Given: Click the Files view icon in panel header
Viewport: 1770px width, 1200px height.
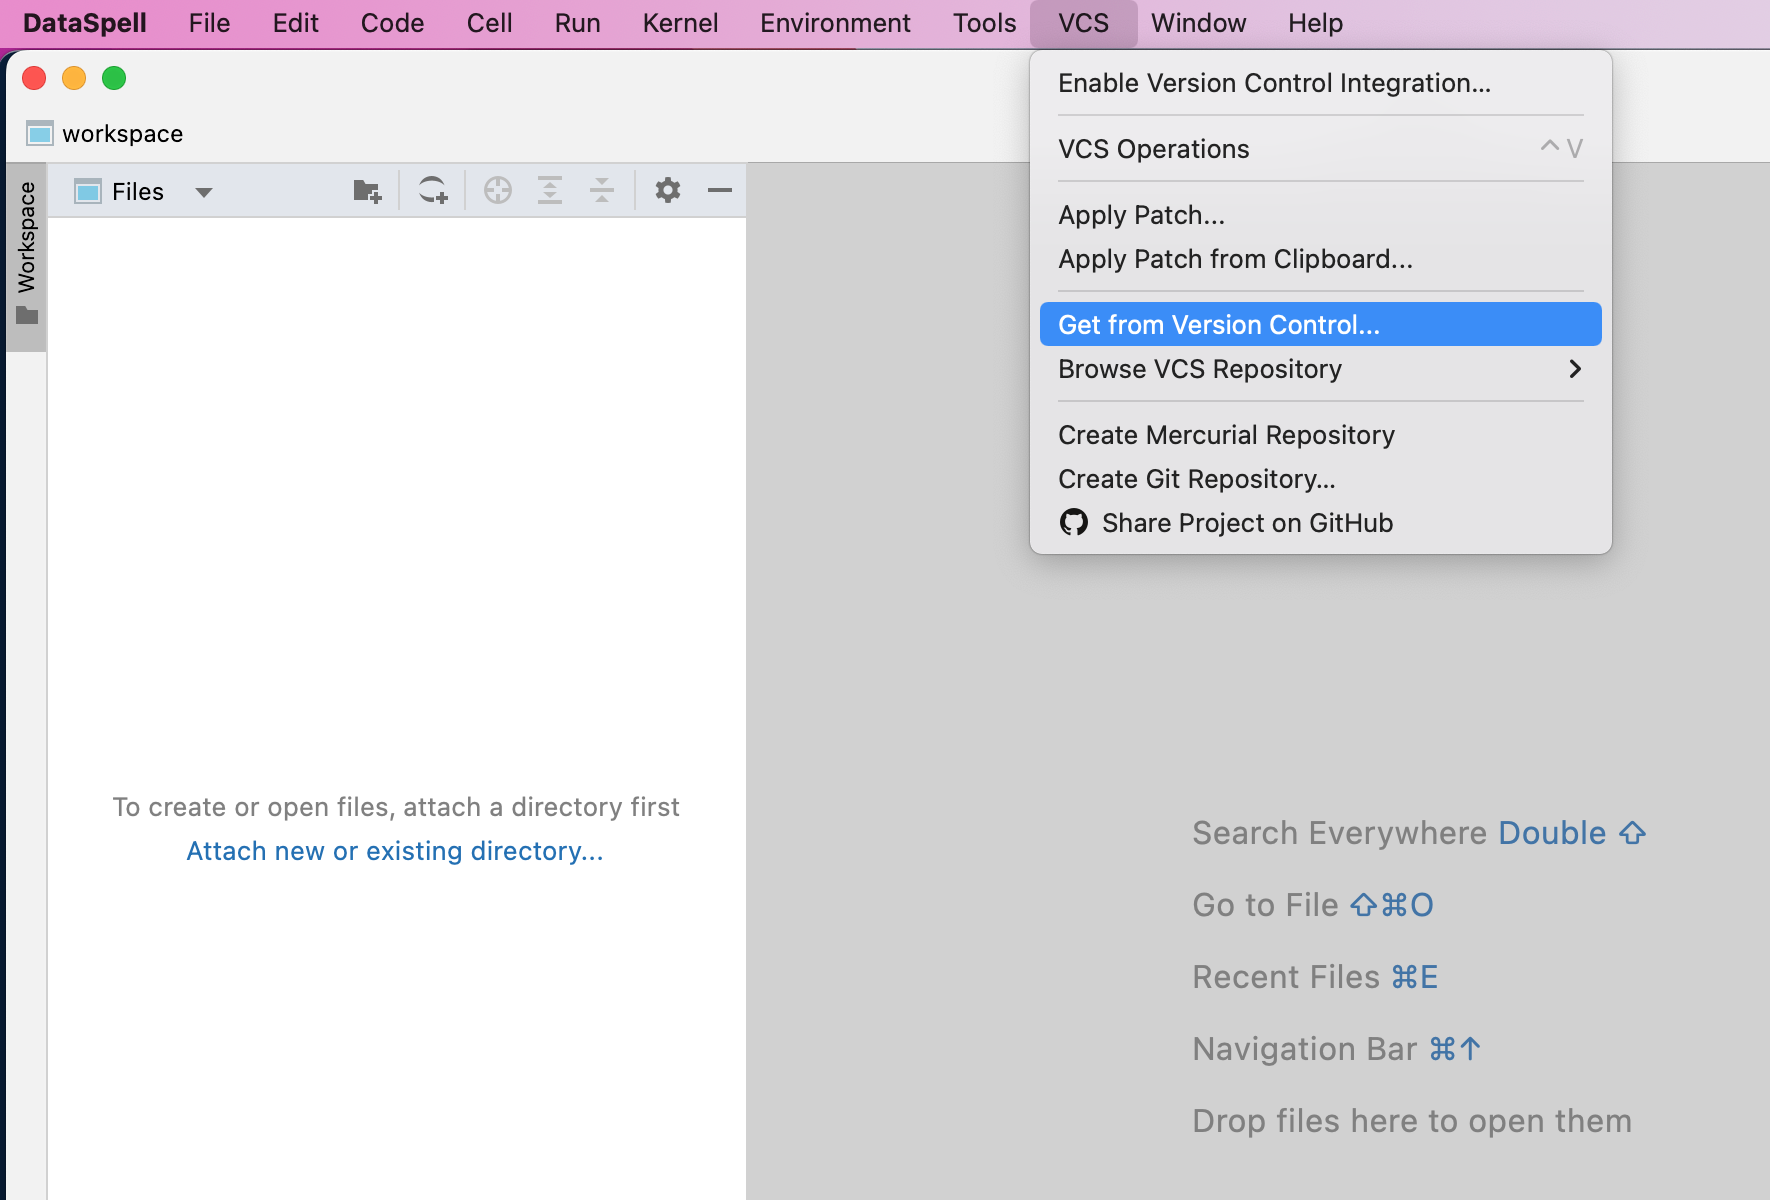Looking at the screenshot, I should click(88, 191).
